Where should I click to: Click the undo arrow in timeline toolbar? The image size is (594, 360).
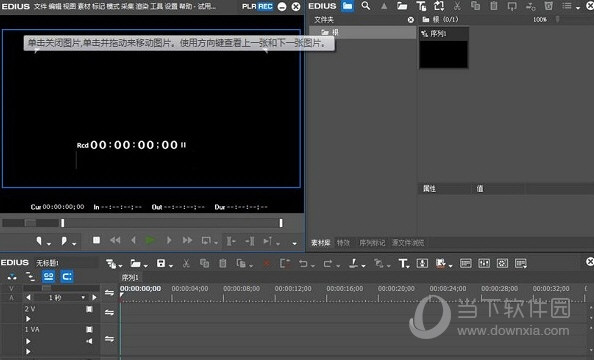click(303, 263)
